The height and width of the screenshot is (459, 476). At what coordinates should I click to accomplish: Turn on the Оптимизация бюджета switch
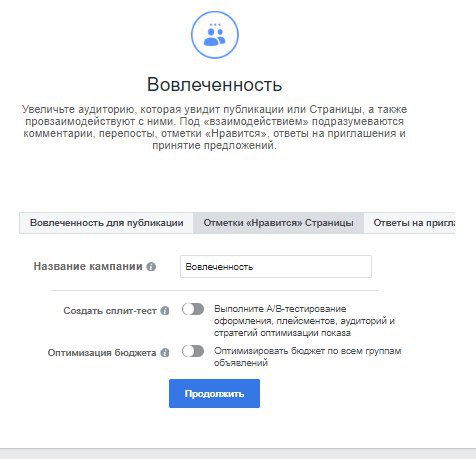click(193, 351)
